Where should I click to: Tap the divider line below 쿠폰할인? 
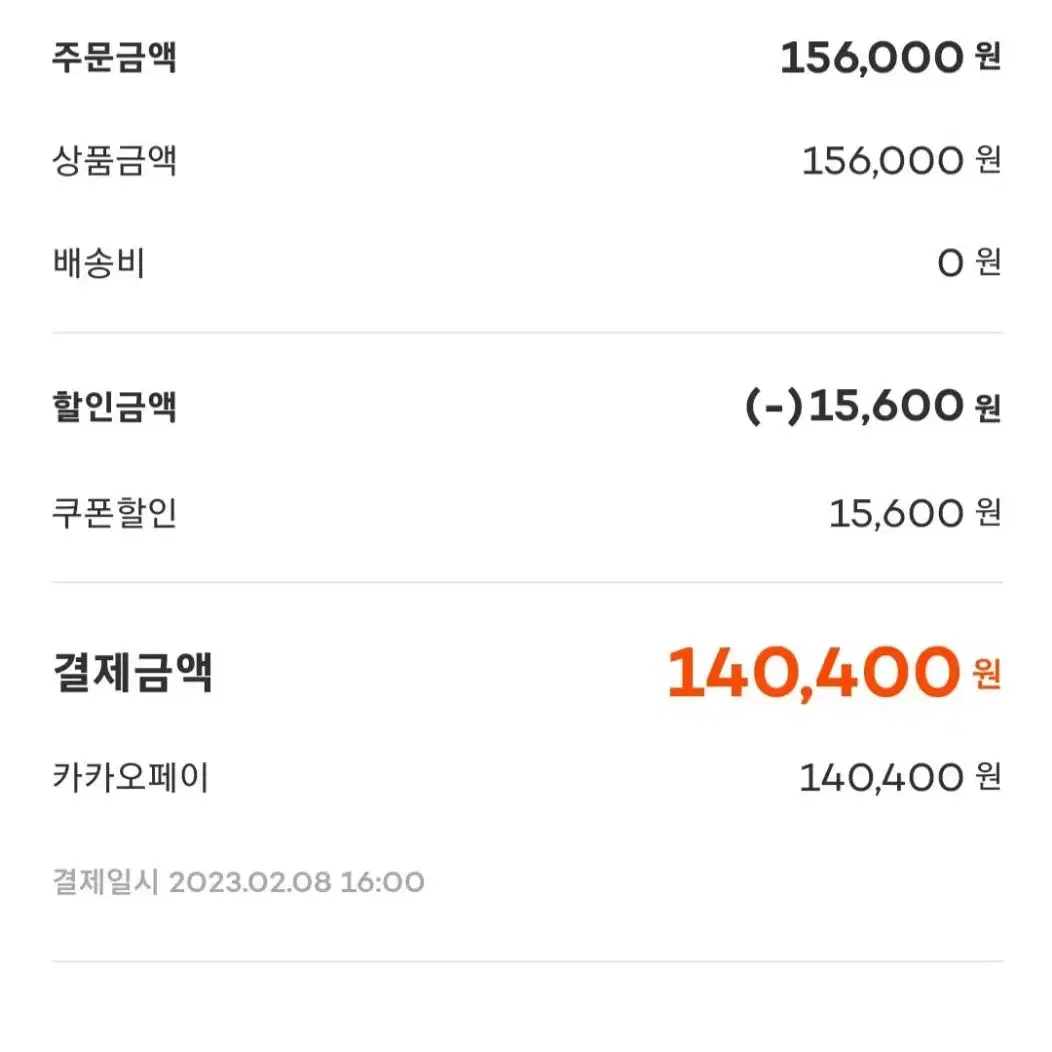(x=527, y=582)
